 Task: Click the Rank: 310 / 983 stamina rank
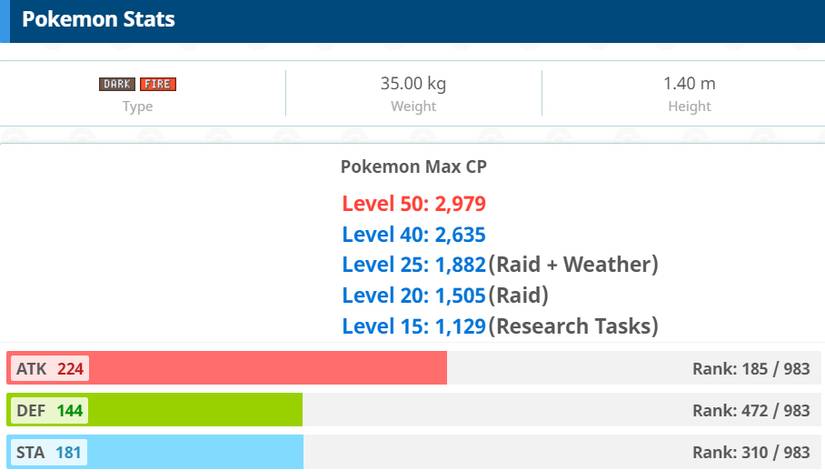click(751, 453)
